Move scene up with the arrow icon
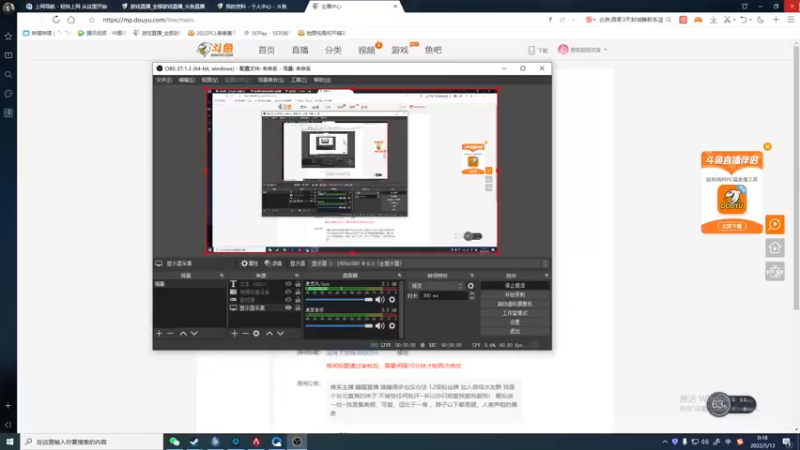 (x=183, y=333)
